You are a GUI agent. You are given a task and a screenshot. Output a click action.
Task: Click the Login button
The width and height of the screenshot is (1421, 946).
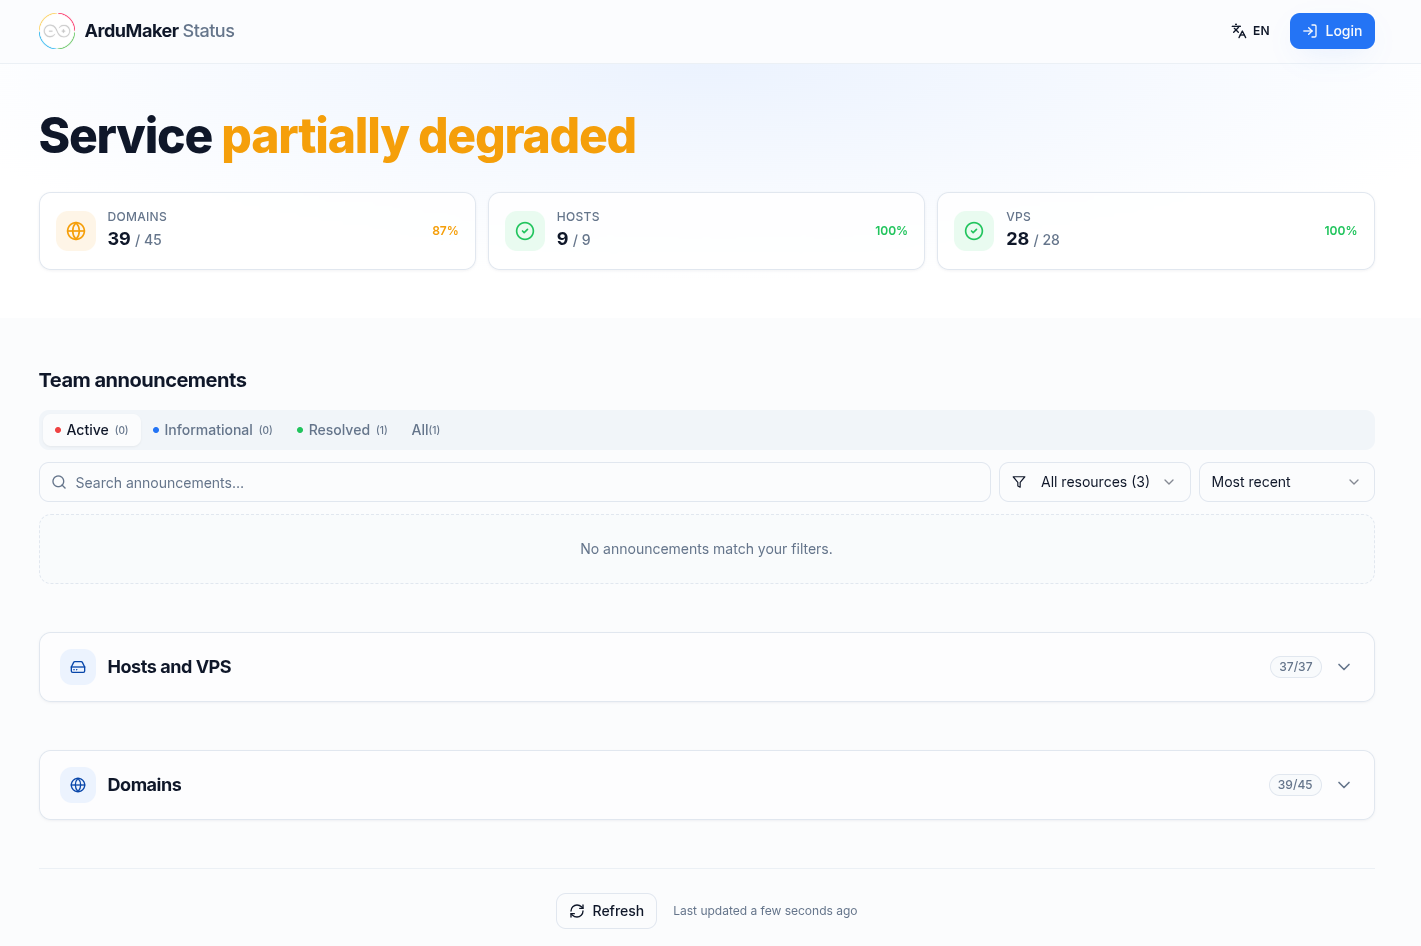[1332, 31]
